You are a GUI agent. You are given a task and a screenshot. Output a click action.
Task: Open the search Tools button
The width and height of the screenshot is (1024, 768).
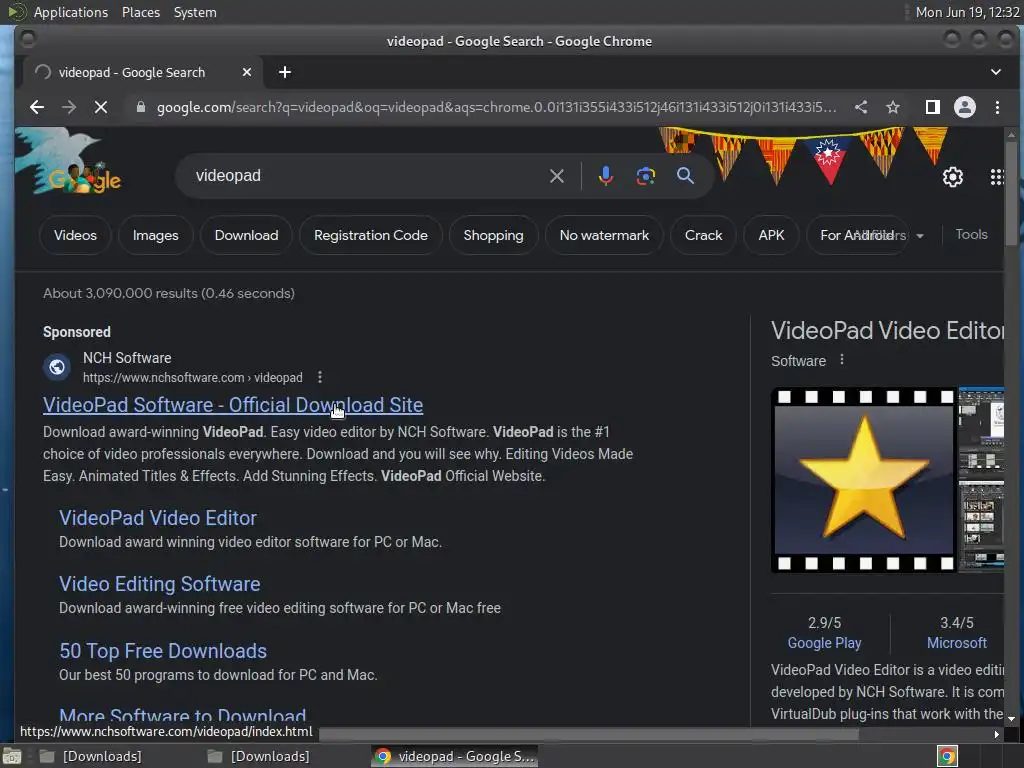click(971, 234)
